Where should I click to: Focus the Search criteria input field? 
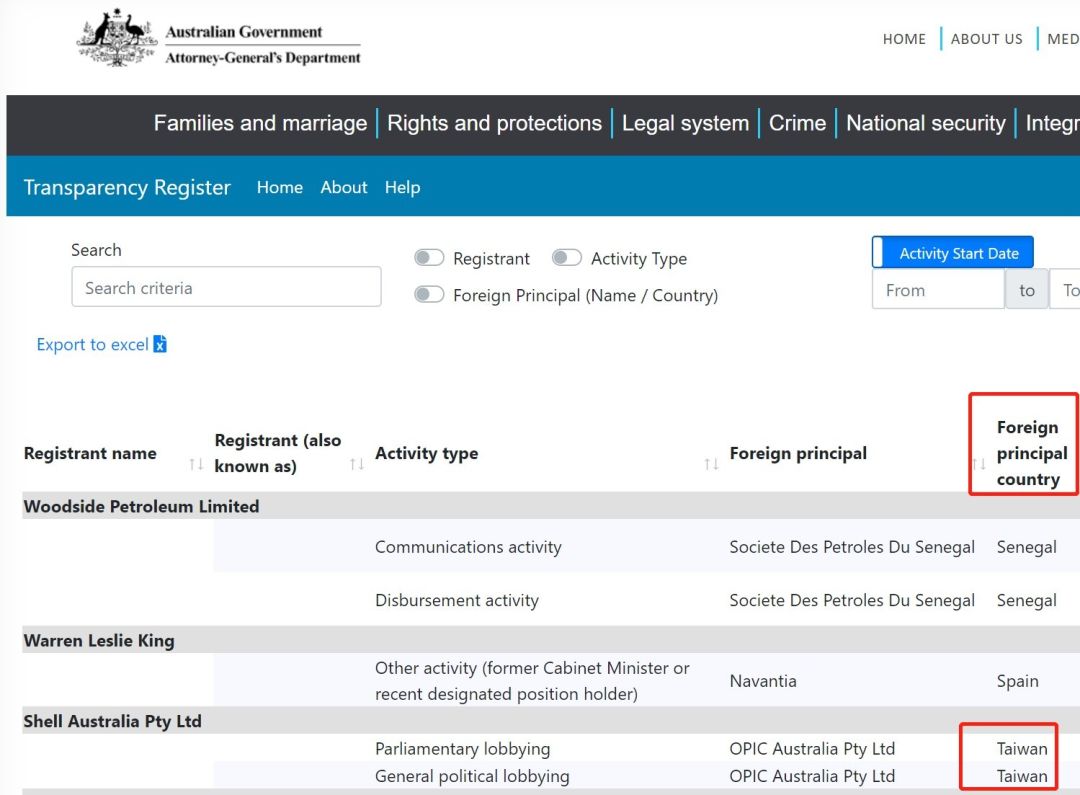pyautogui.click(x=226, y=287)
